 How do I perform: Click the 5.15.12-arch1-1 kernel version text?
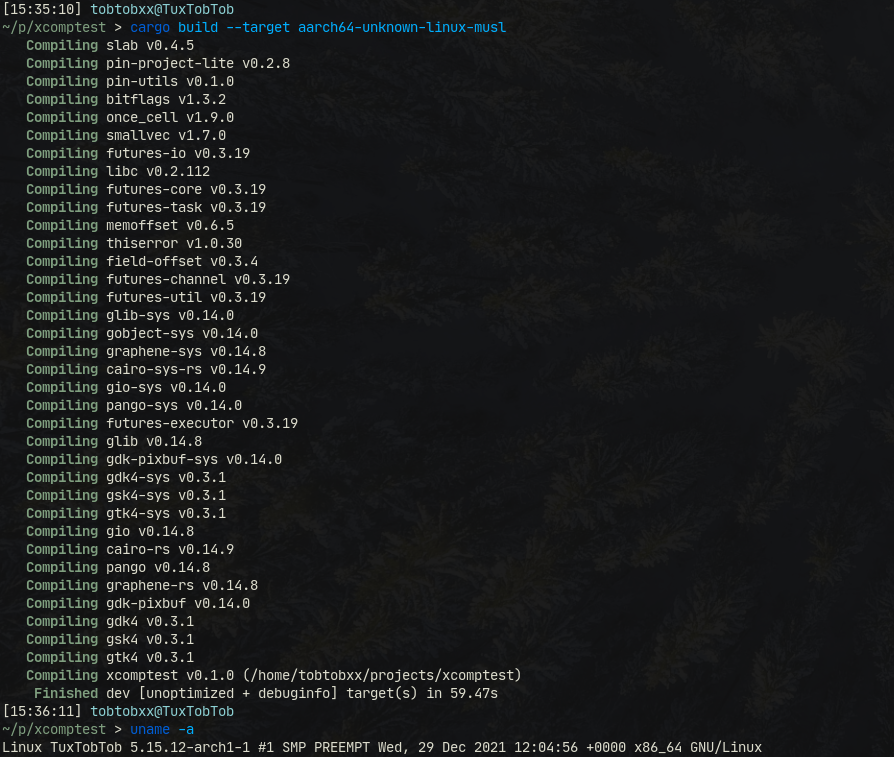pyautogui.click(x=190, y=747)
